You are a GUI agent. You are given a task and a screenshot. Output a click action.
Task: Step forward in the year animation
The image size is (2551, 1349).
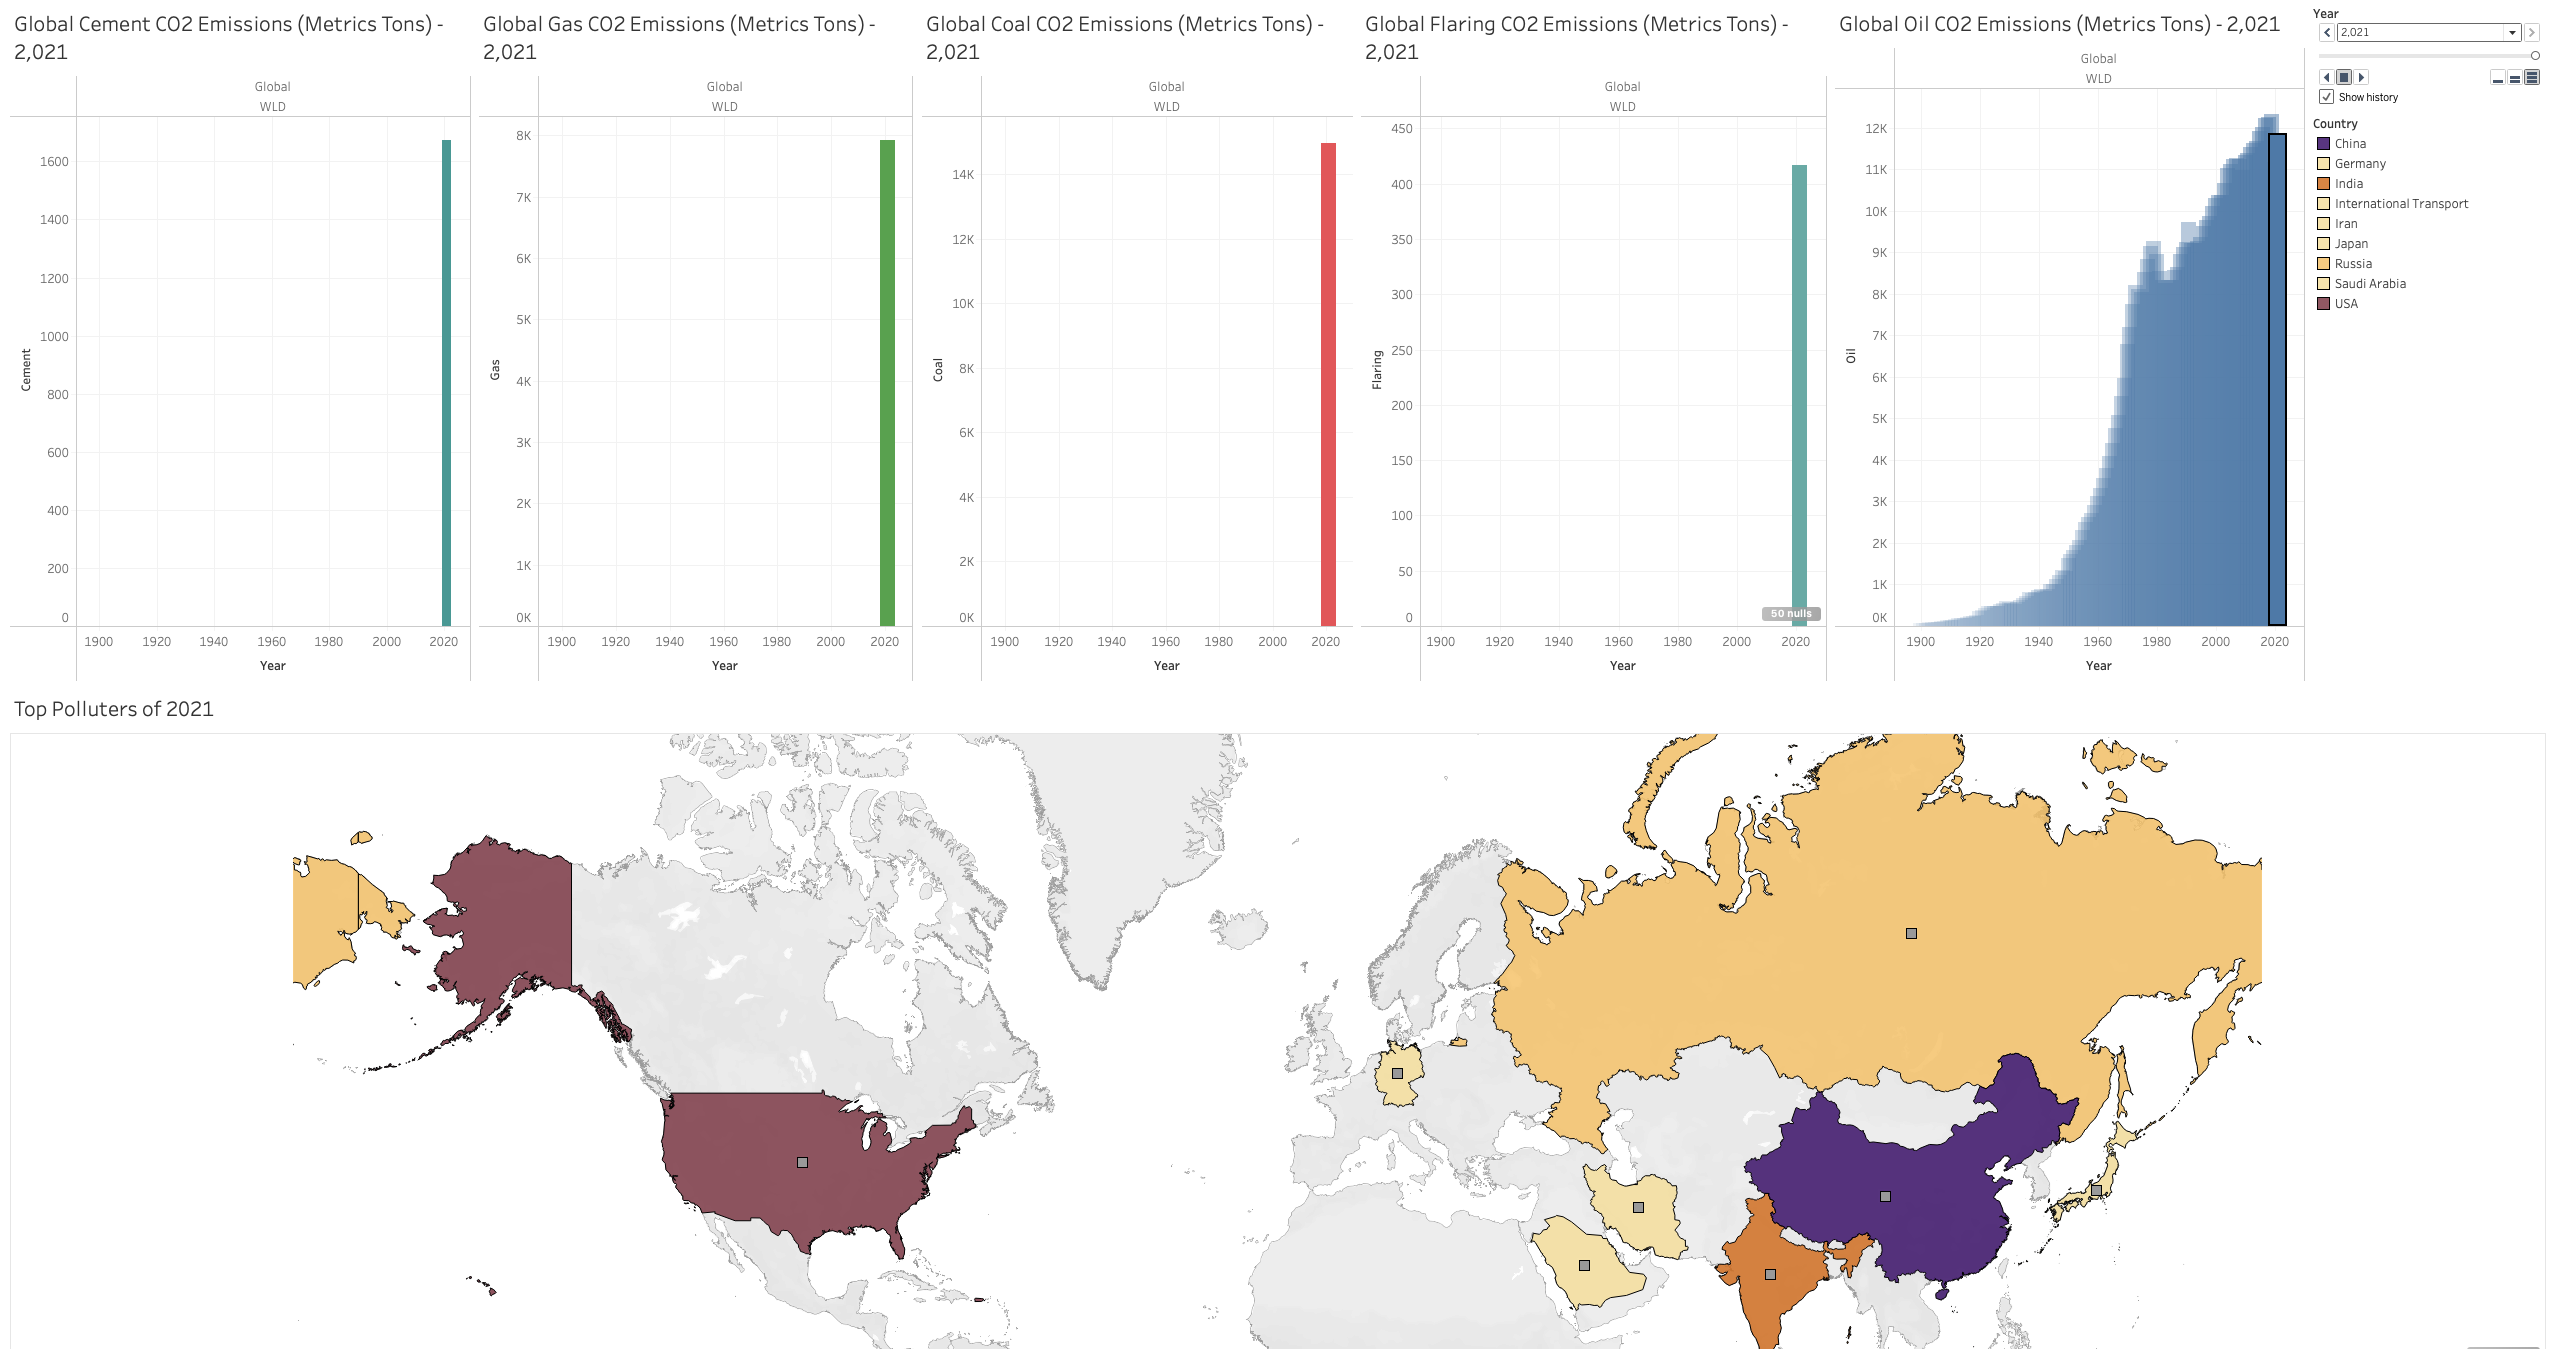[x=2360, y=77]
